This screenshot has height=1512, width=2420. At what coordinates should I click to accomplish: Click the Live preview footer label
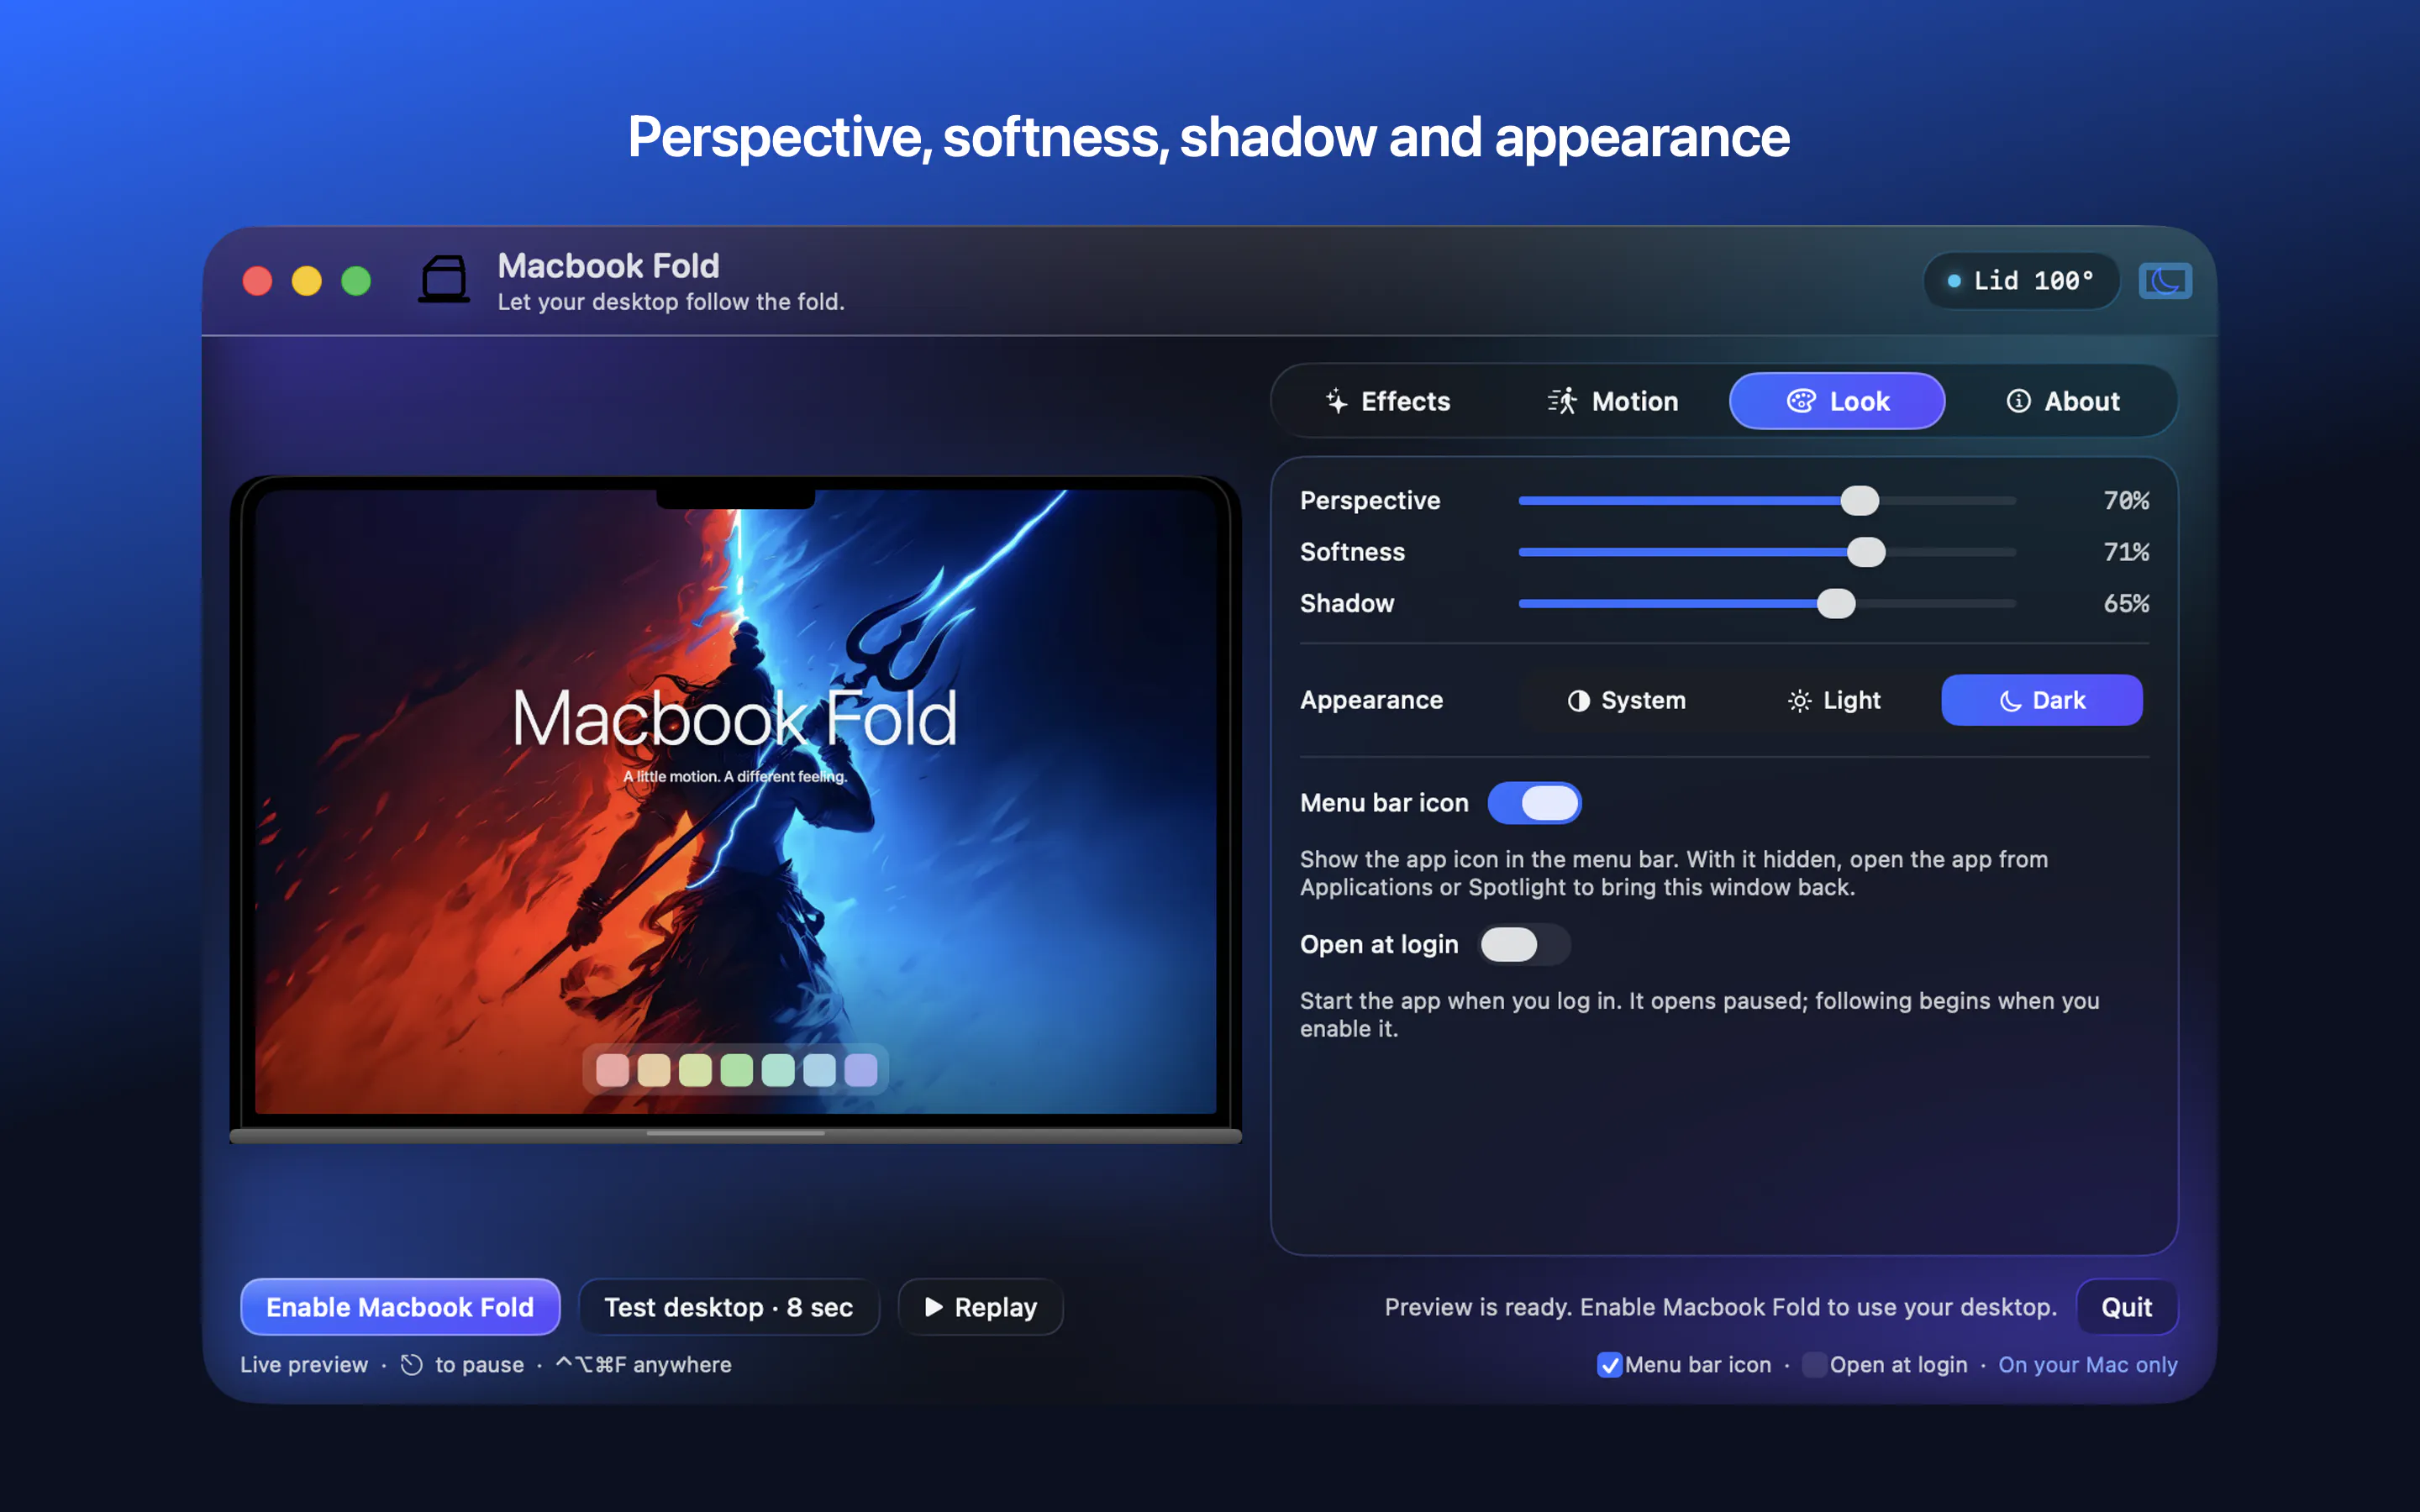point(304,1364)
